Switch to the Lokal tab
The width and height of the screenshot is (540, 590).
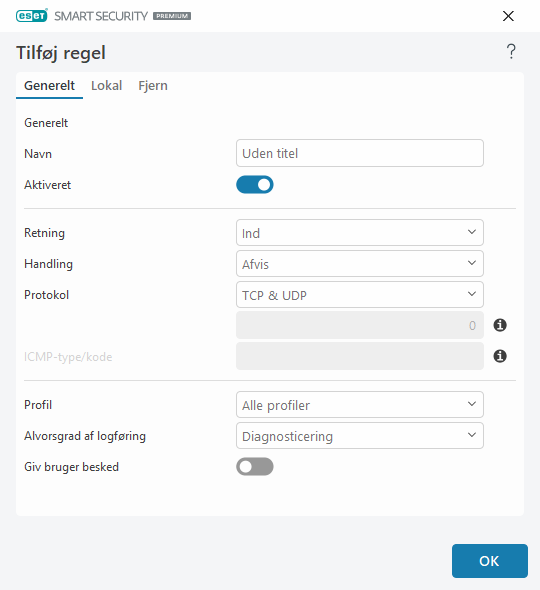pyautogui.click(x=106, y=86)
